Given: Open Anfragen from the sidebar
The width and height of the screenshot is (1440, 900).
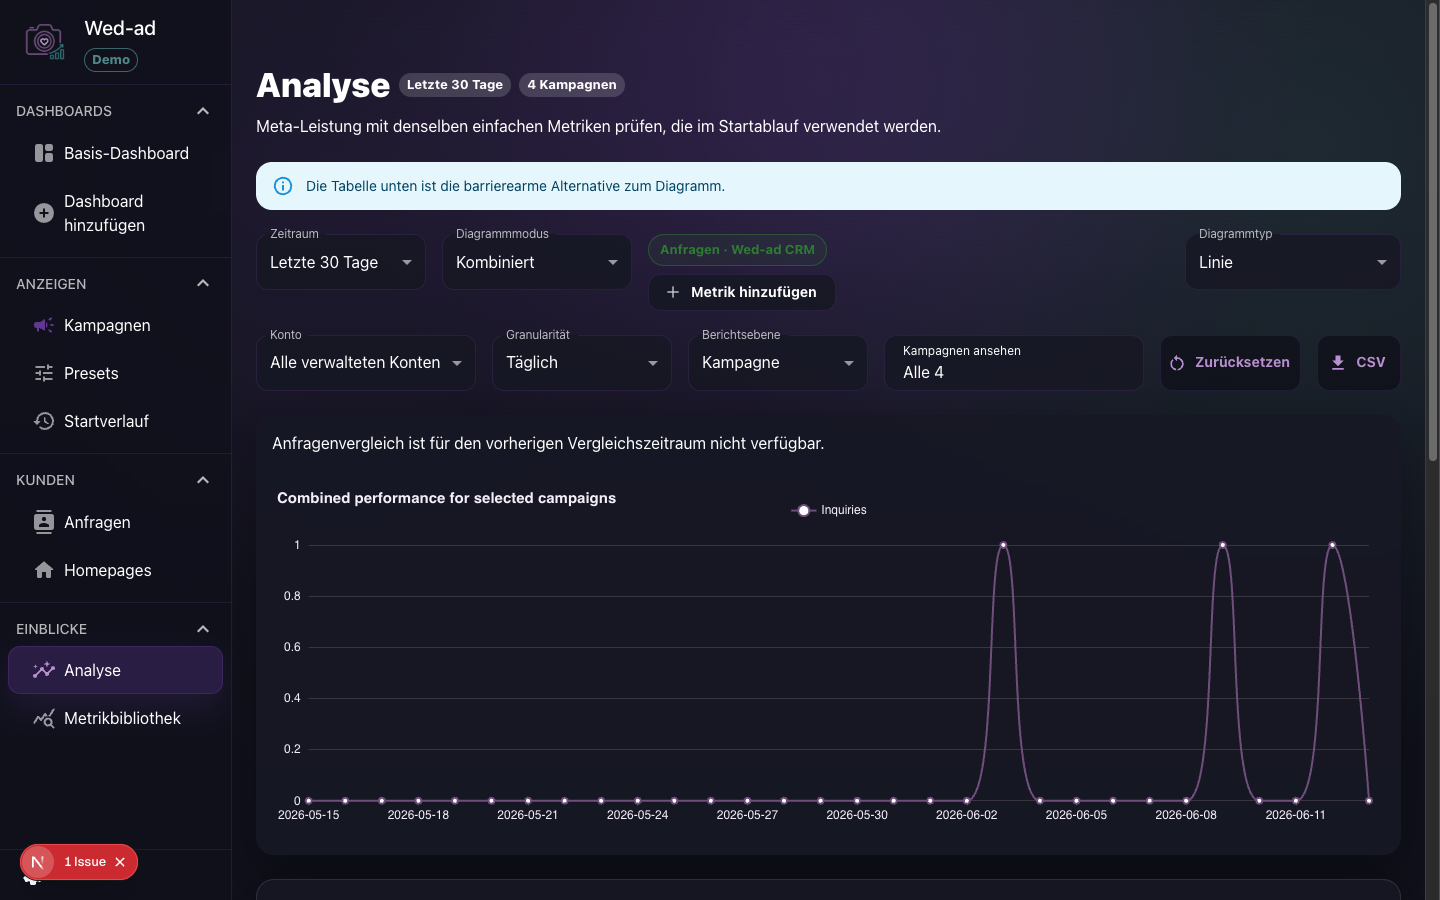Looking at the screenshot, I should tap(115, 522).
